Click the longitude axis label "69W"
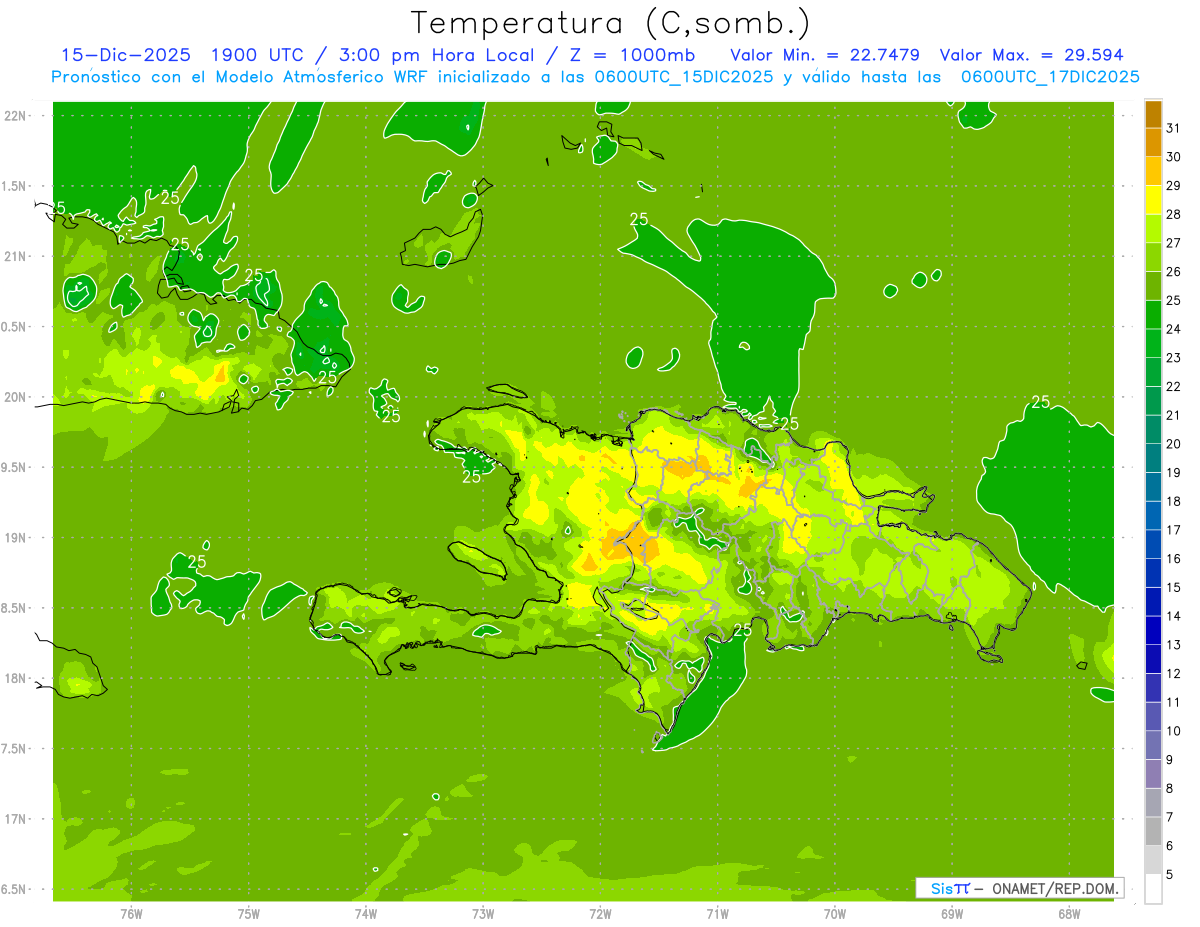Viewport: 1200px width, 927px height. [x=952, y=913]
